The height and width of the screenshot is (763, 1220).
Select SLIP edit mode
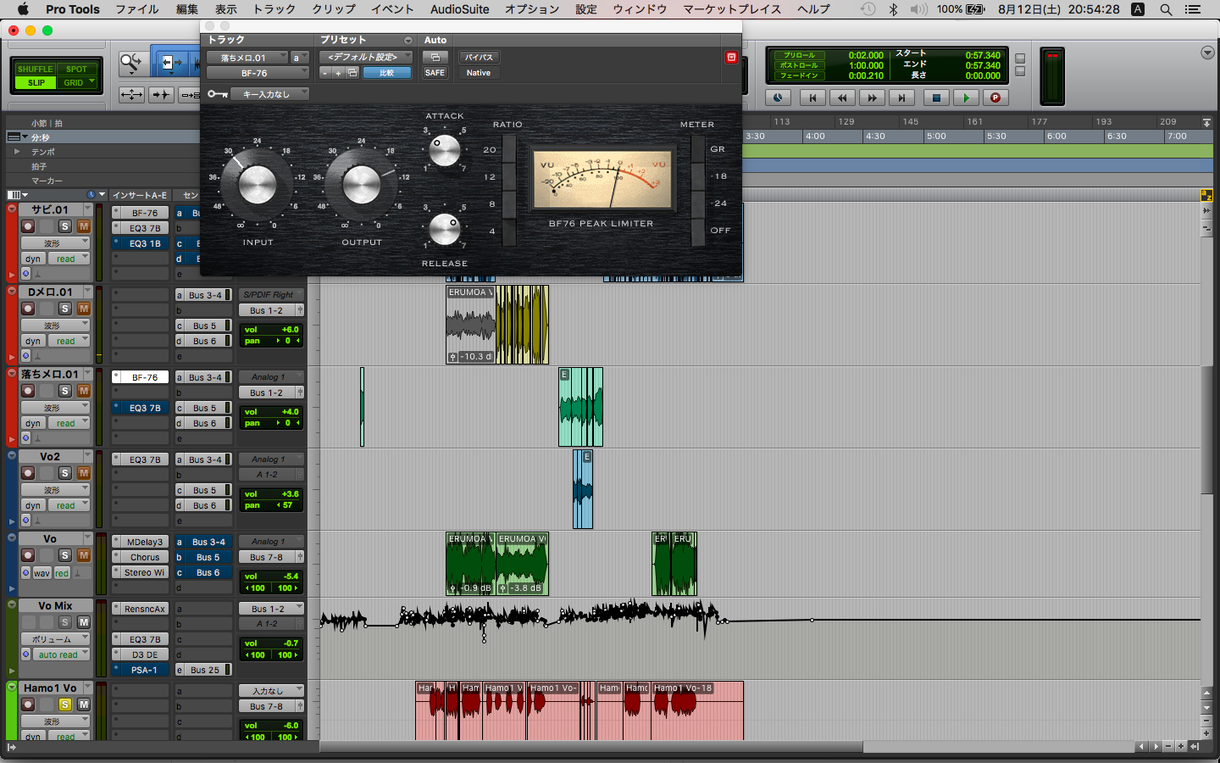click(35, 83)
